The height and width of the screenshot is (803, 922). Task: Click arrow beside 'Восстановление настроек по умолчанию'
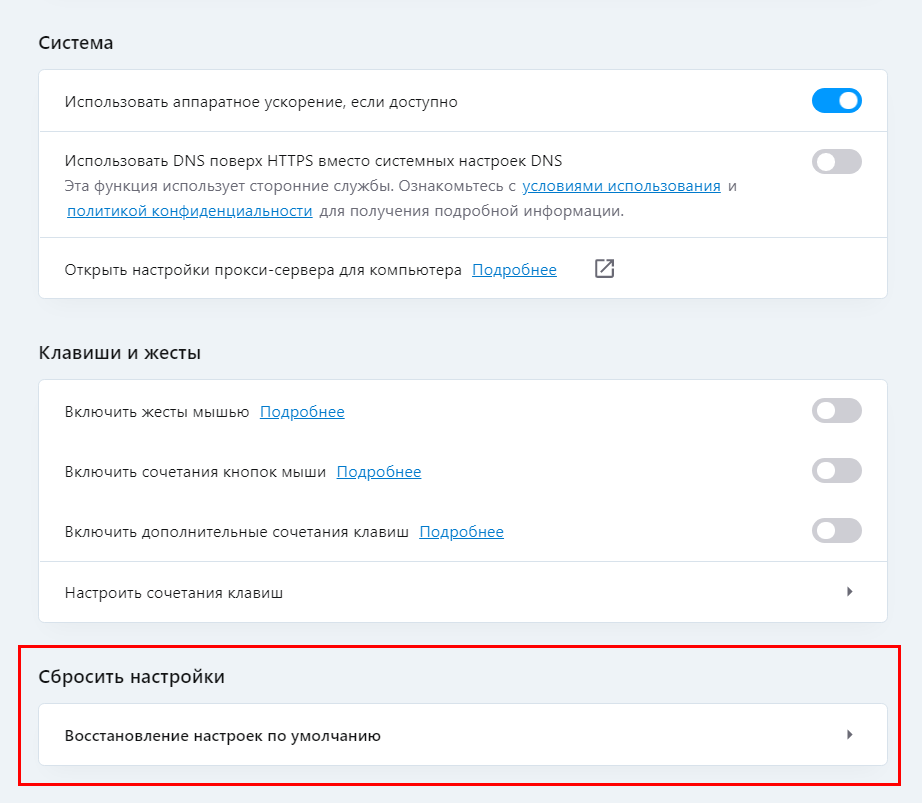tap(849, 735)
